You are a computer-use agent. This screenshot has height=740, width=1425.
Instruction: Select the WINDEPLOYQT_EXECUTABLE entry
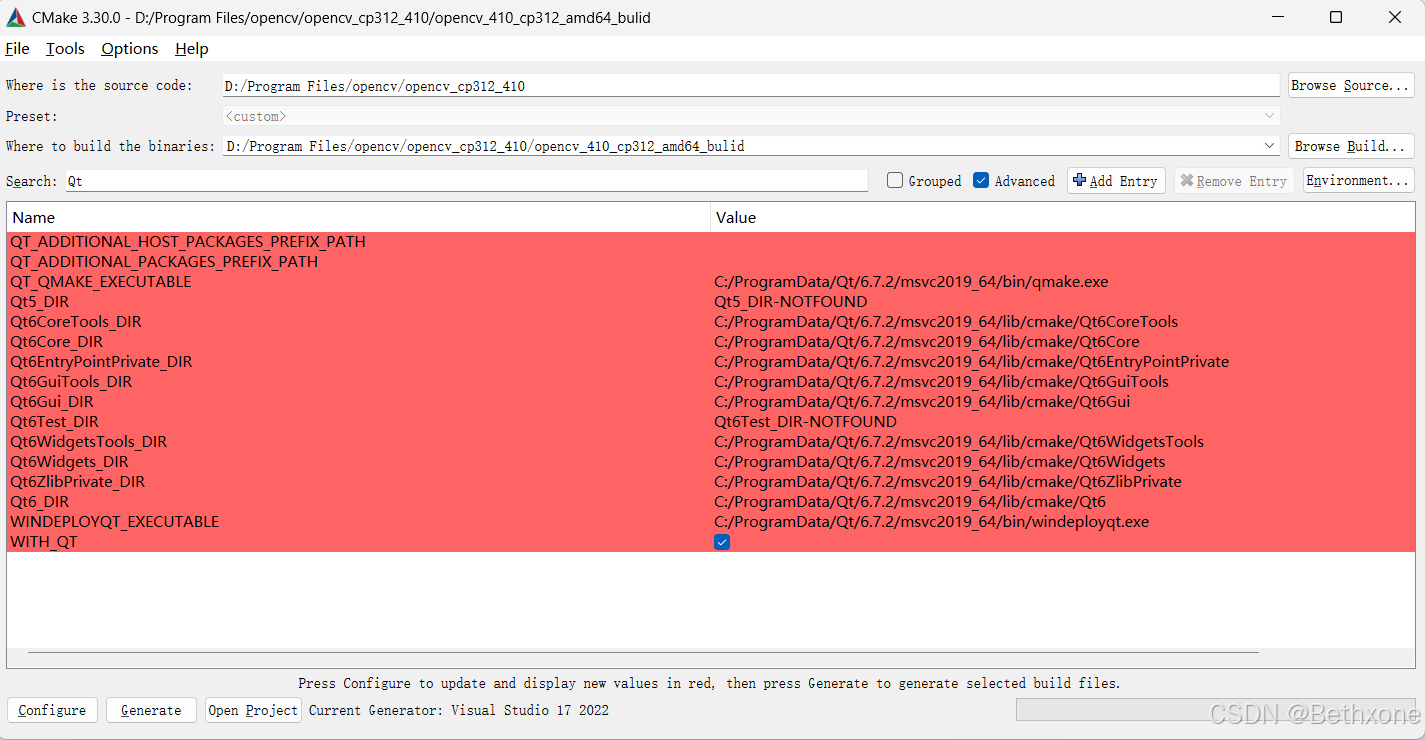(114, 522)
